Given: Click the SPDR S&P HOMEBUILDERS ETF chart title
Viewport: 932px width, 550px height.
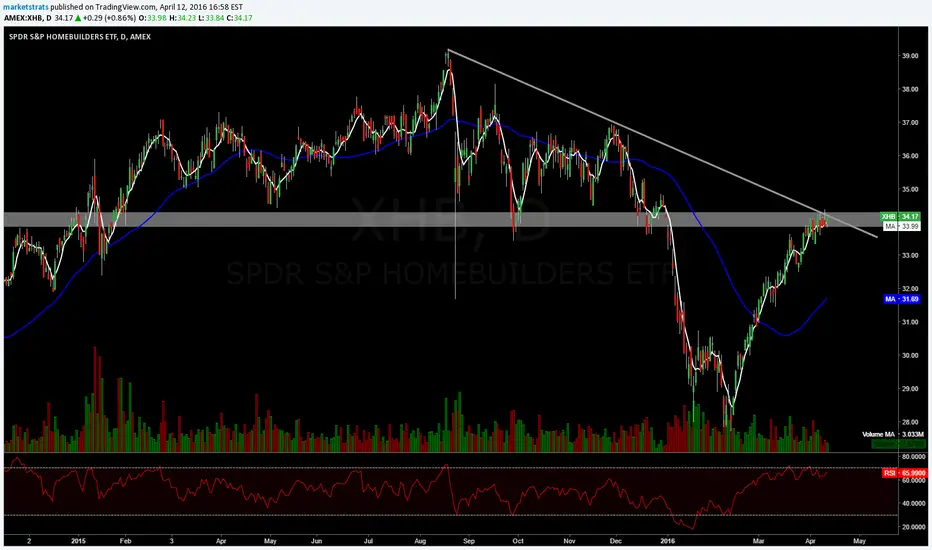Looking at the screenshot, I should pos(80,36).
